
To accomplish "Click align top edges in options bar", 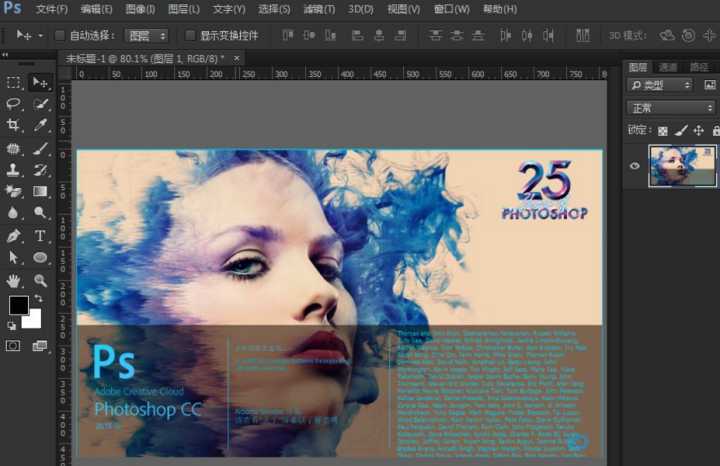I will pyautogui.click(x=288, y=35).
